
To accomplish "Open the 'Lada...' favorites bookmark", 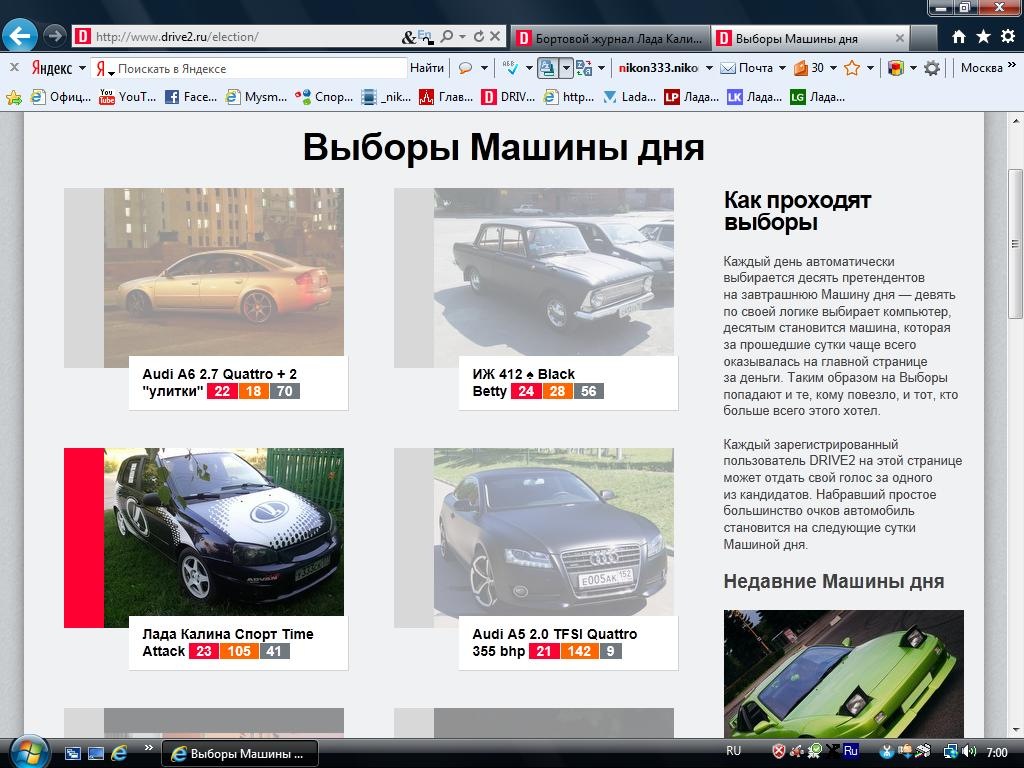I will coord(630,97).
